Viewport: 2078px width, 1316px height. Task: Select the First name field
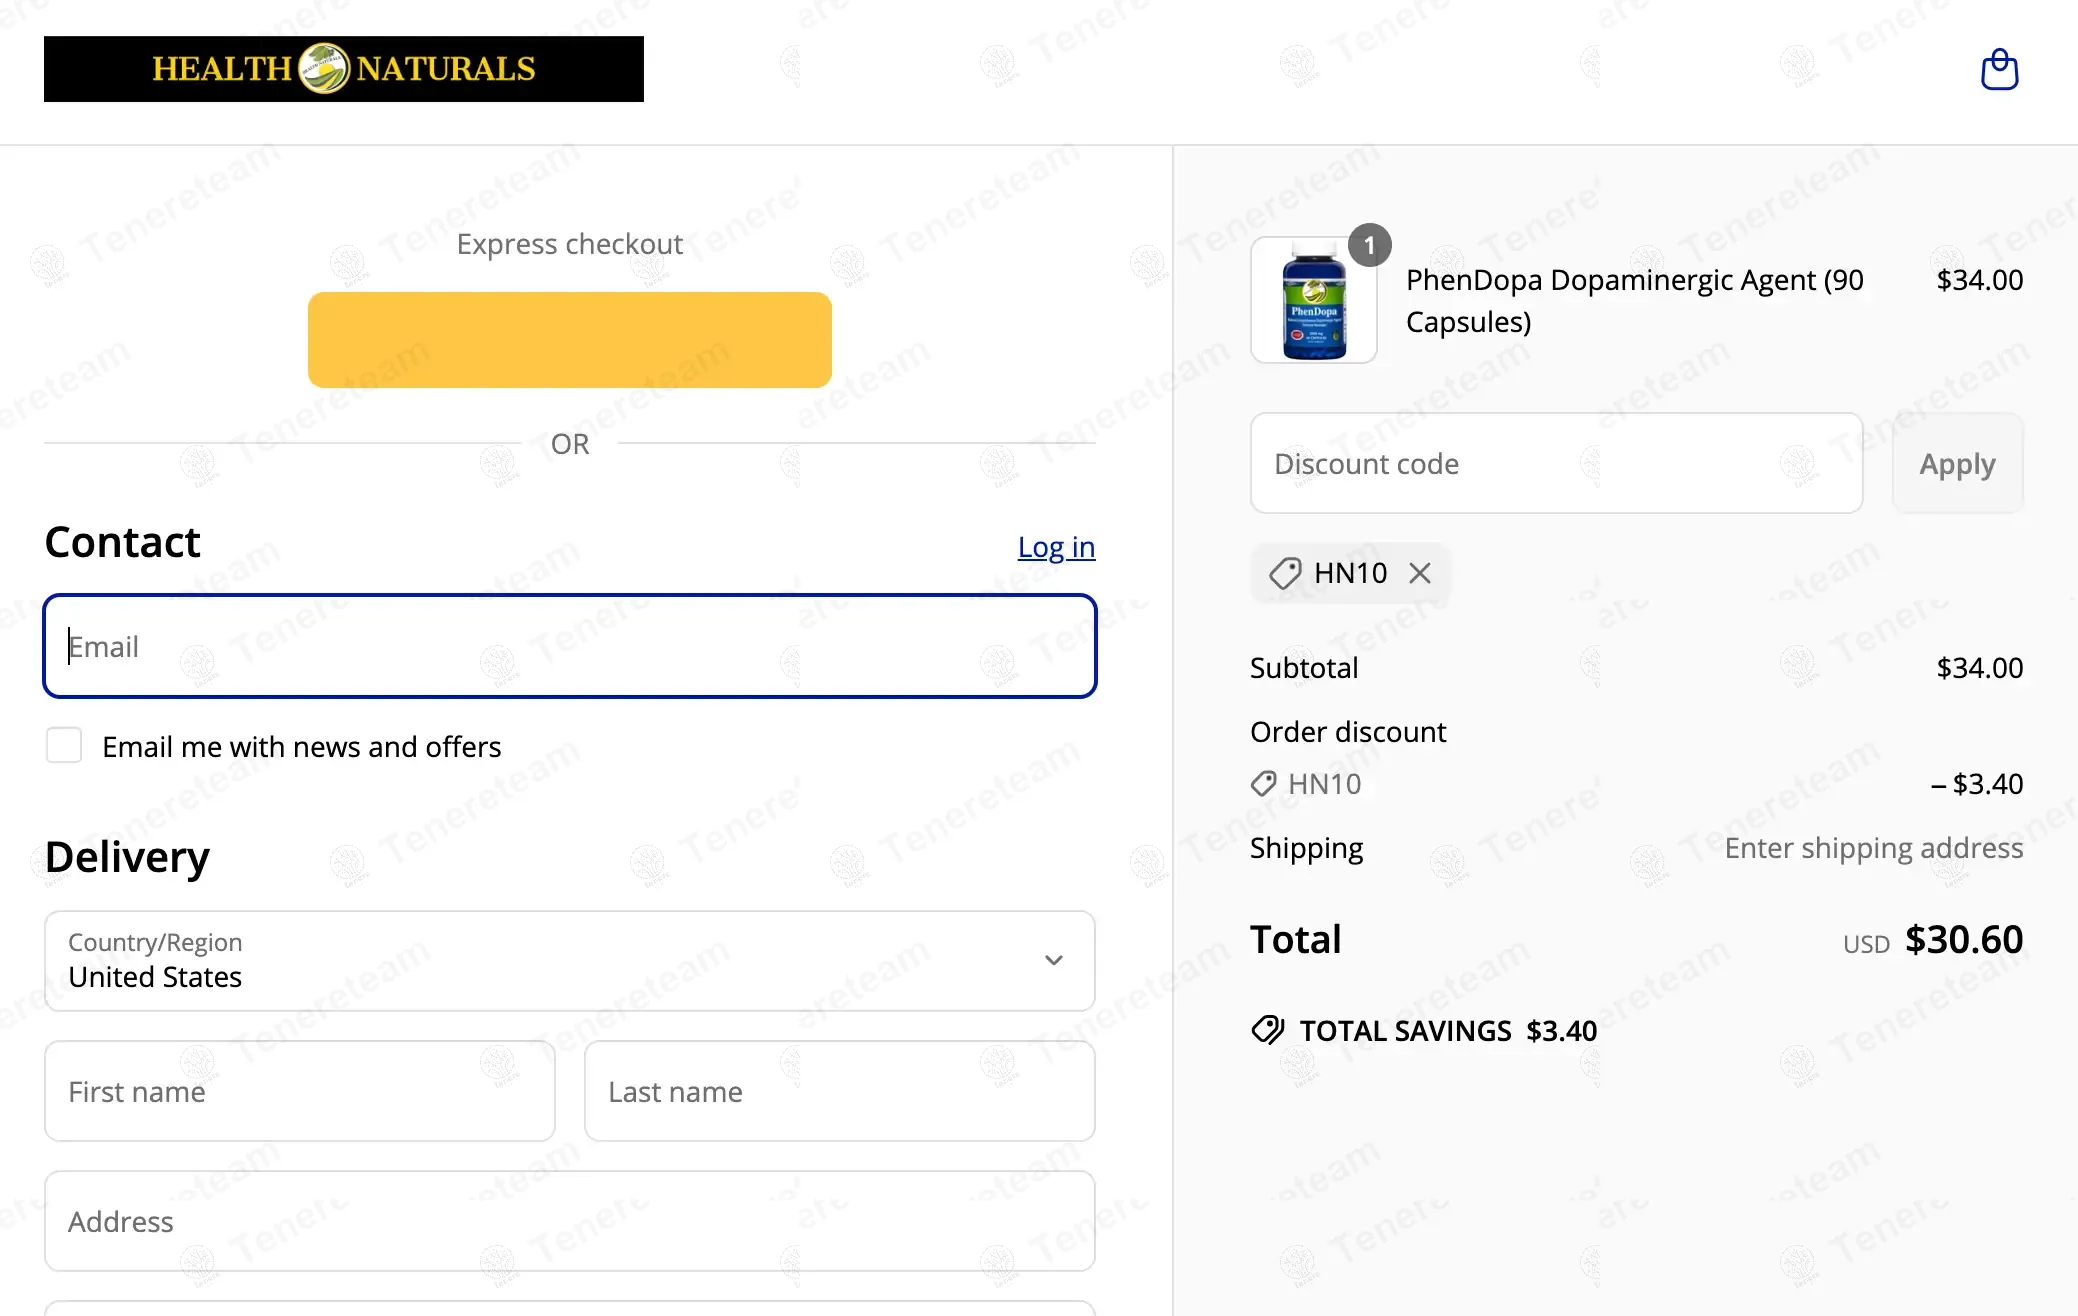tap(300, 1091)
